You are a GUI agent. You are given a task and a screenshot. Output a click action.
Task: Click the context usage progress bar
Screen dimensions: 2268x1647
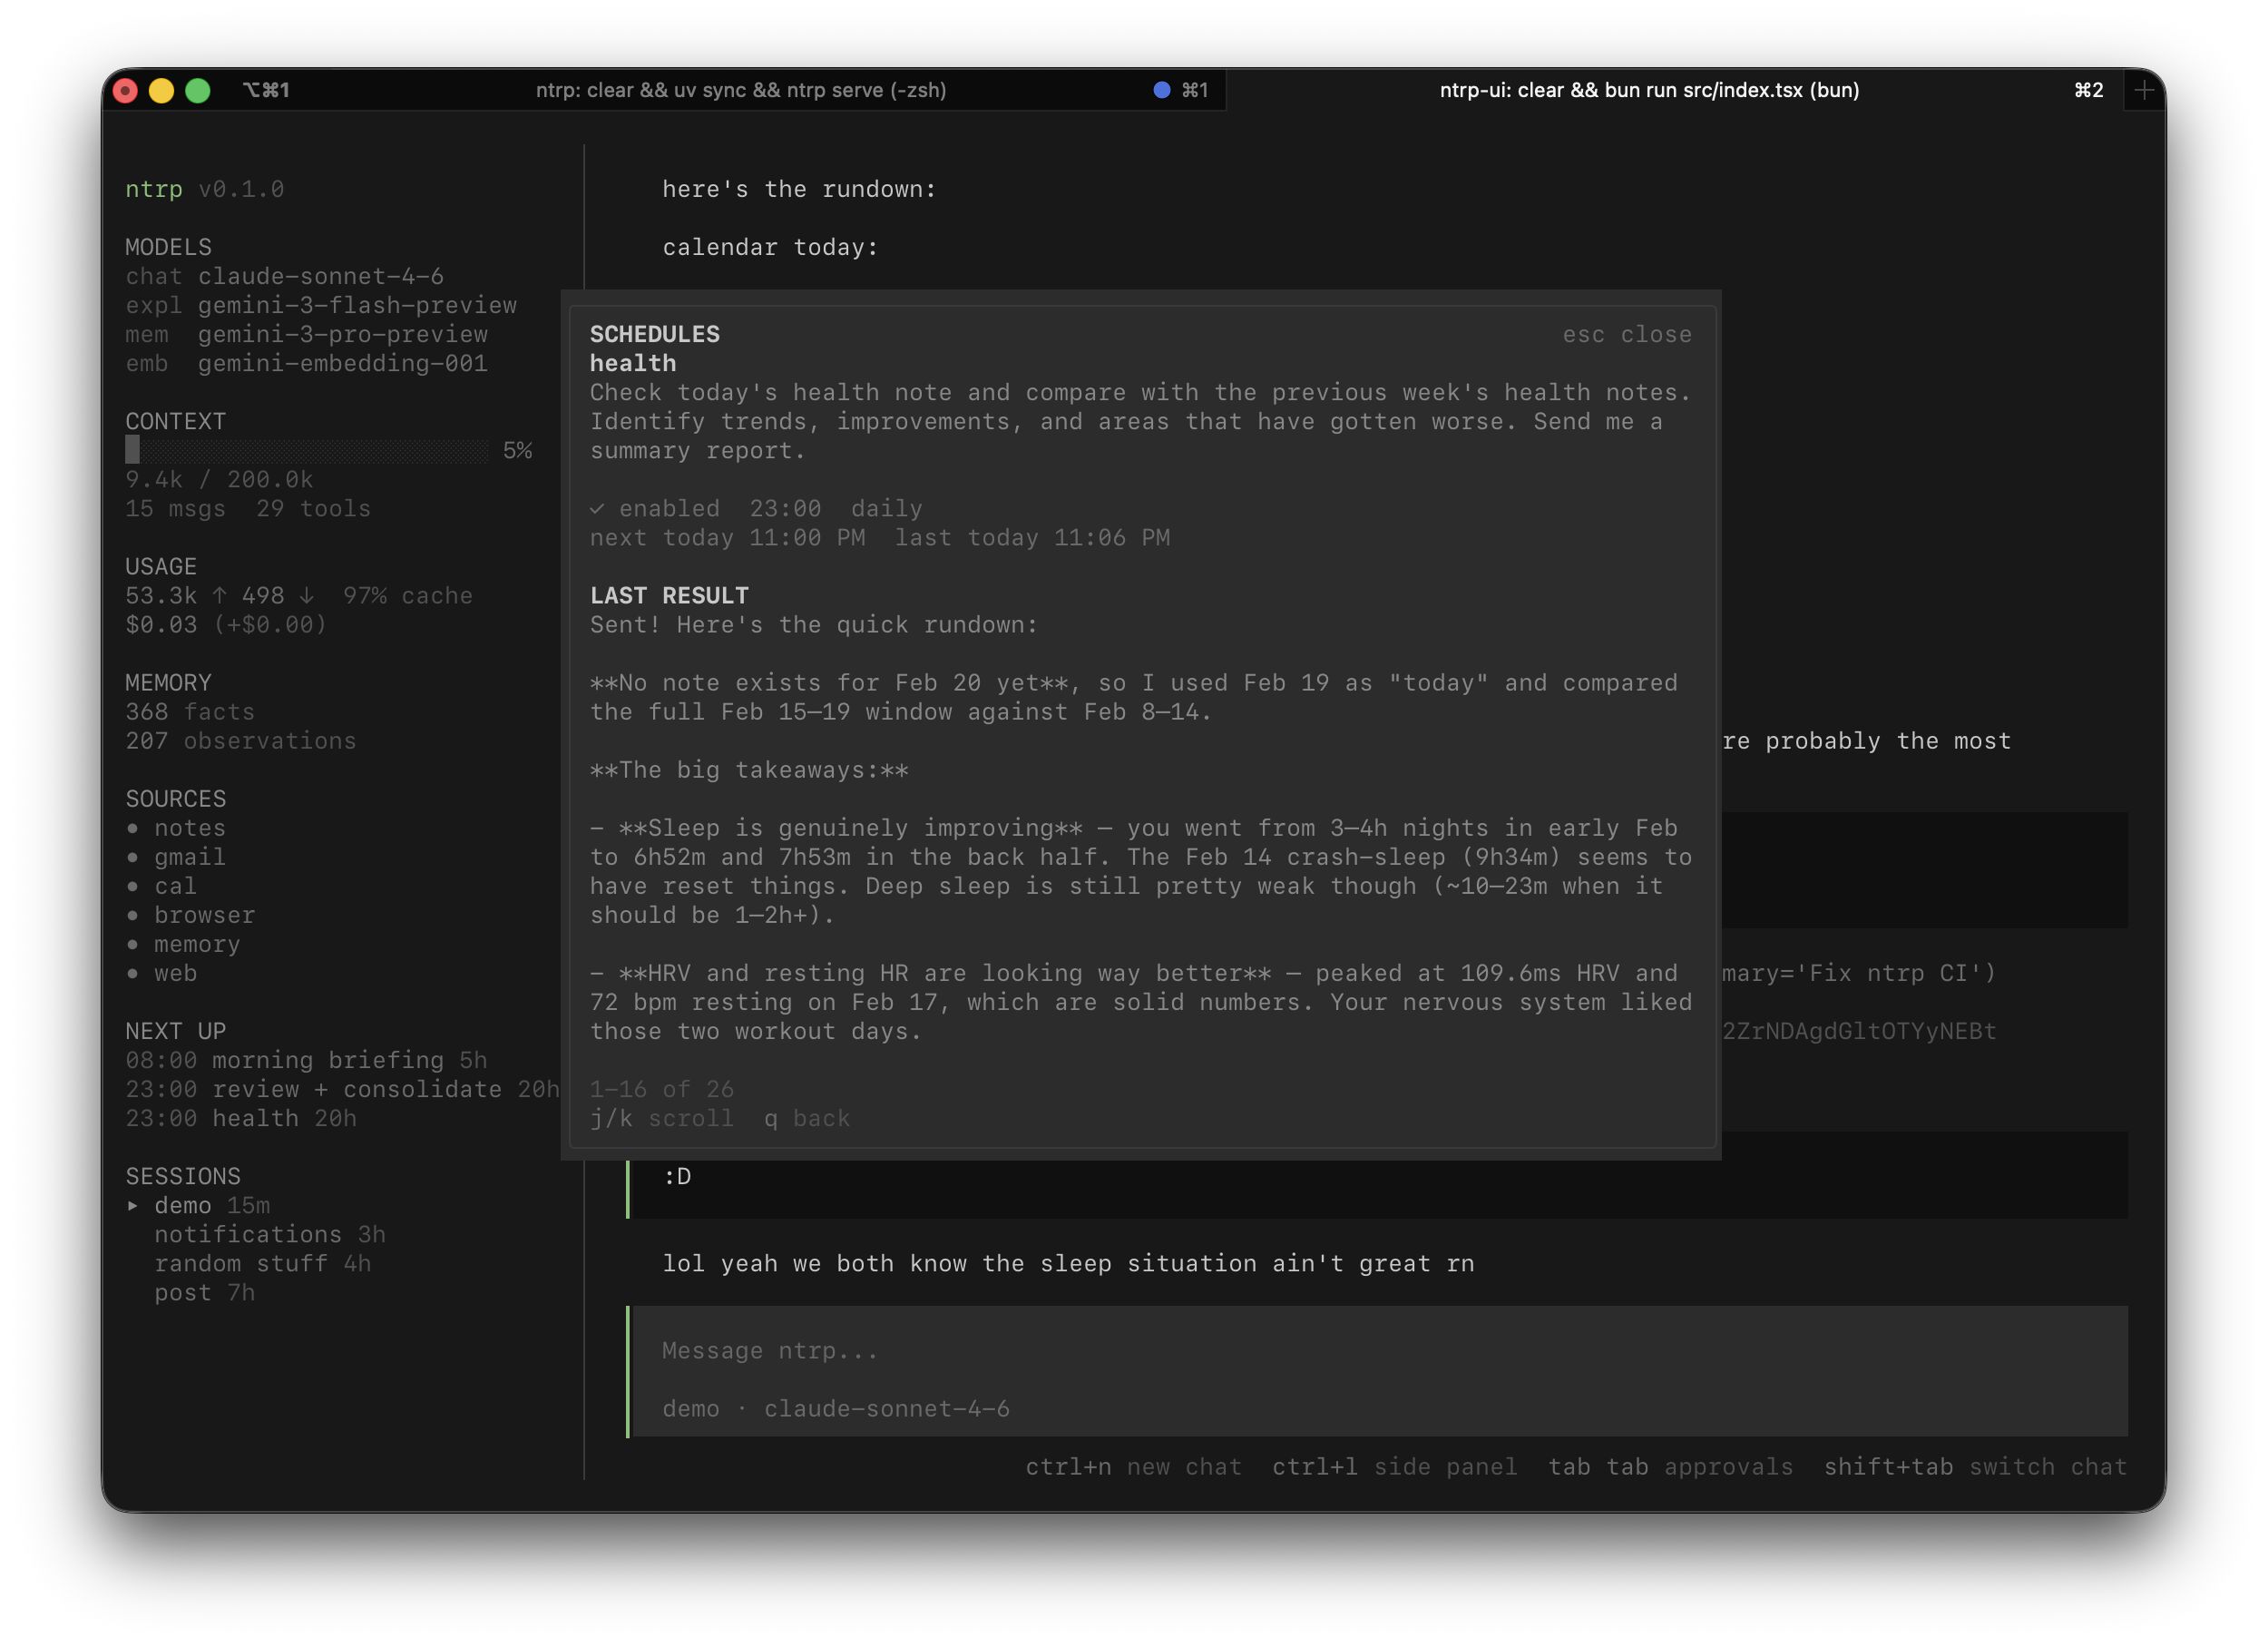[x=307, y=451]
